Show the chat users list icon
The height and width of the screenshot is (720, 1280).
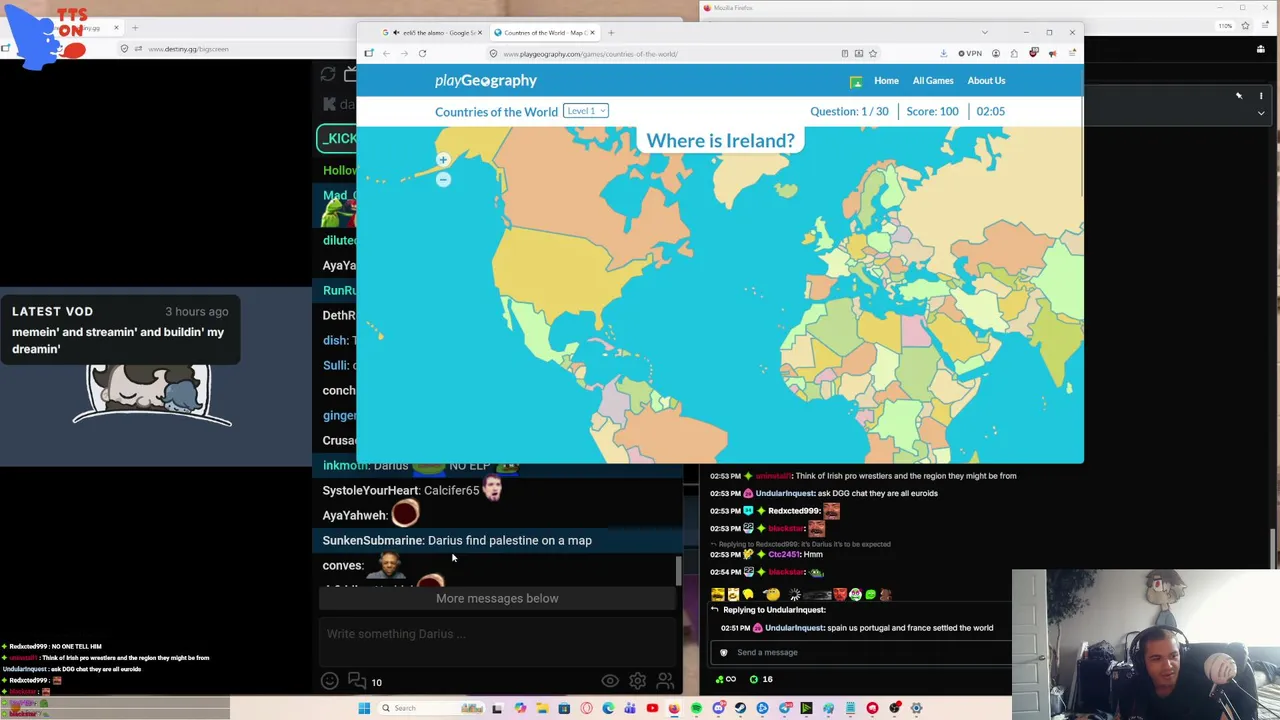pyautogui.click(x=665, y=682)
